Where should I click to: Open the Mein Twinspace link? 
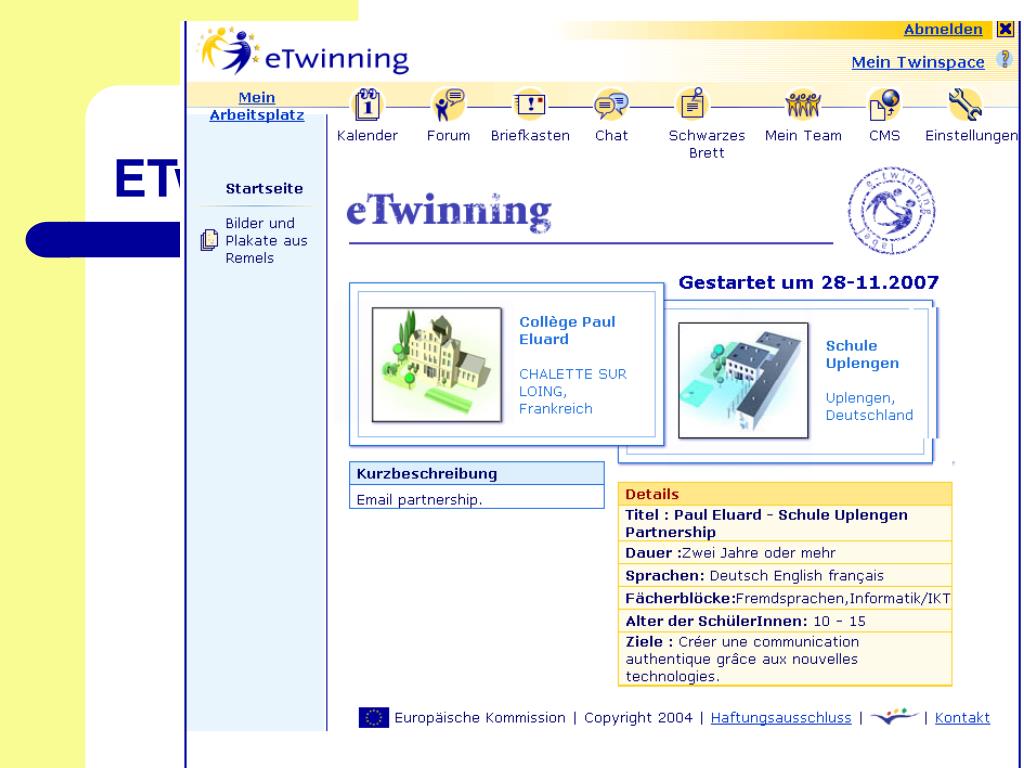pyautogui.click(x=918, y=62)
